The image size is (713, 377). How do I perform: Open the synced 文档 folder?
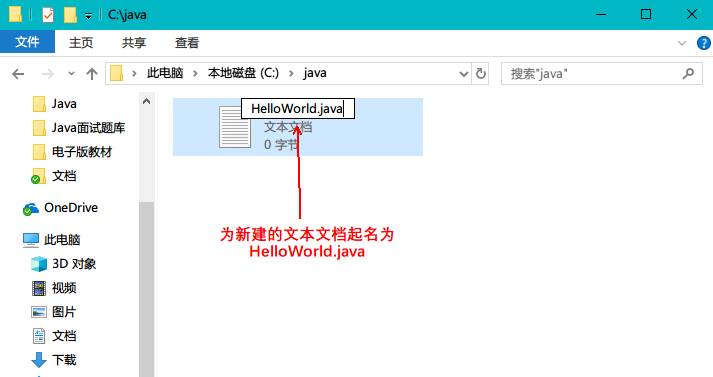click(64, 176)
